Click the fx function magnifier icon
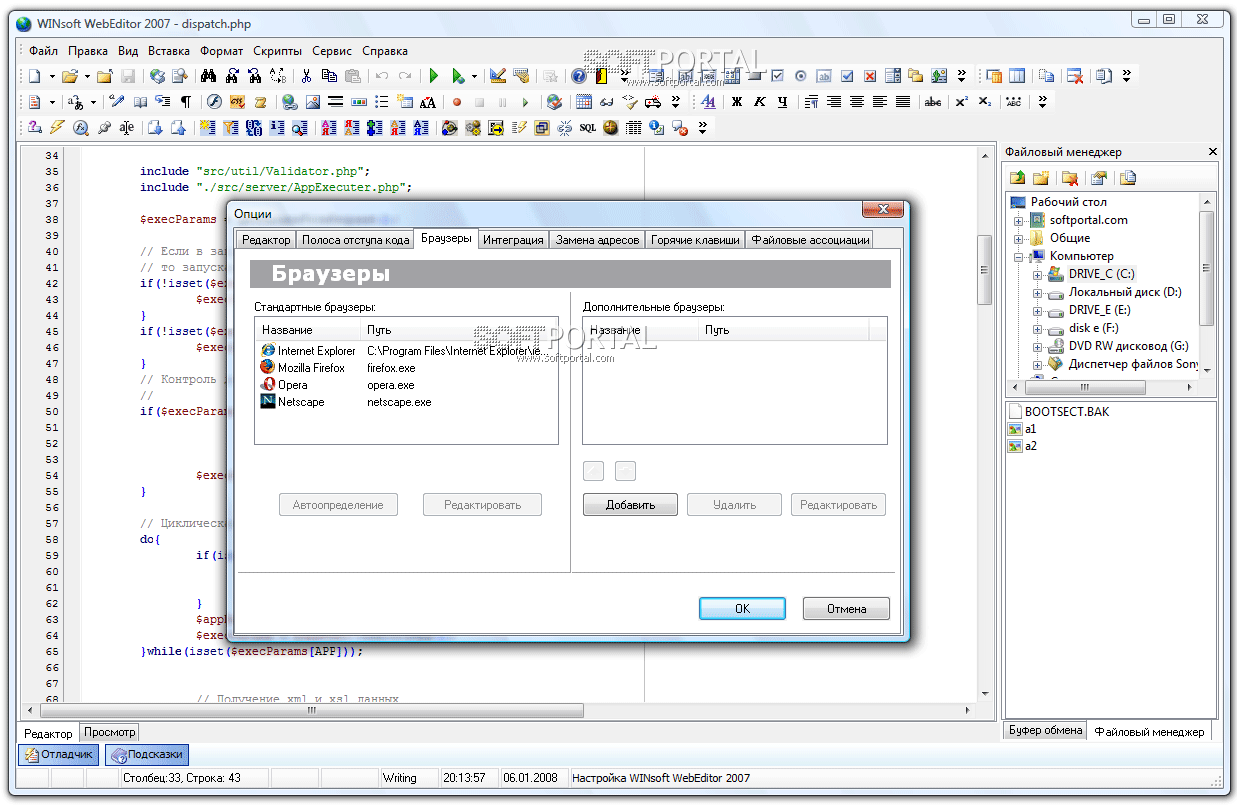Image resolution: width=1237 pixels, height=805 pixels. click(x=80, y=128)
